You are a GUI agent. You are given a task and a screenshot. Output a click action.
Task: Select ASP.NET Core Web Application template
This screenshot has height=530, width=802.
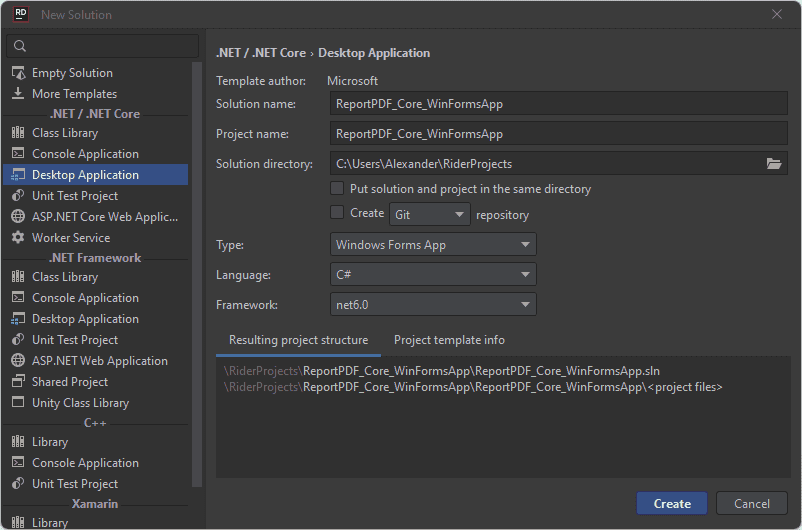[96, 216]
